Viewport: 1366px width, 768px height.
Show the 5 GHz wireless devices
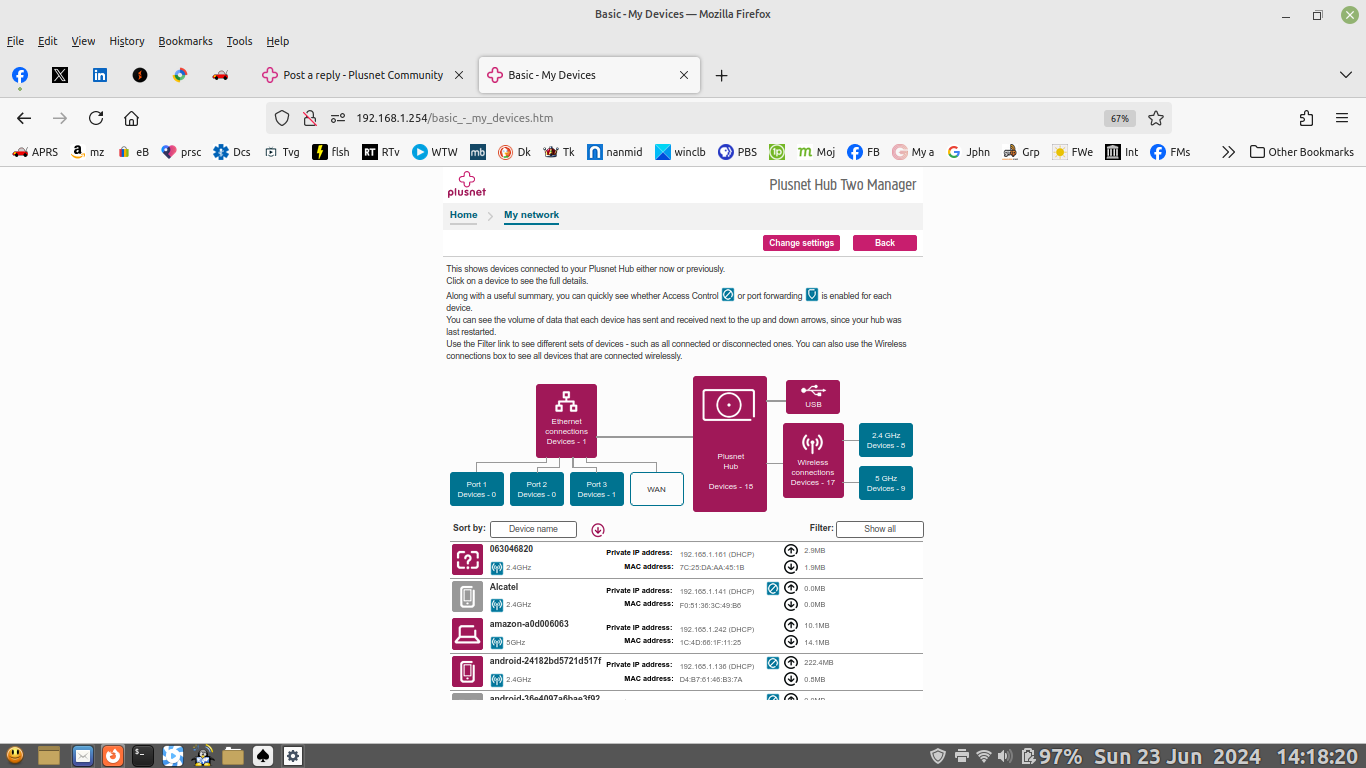pyautogui.click(x=885, y=483)
